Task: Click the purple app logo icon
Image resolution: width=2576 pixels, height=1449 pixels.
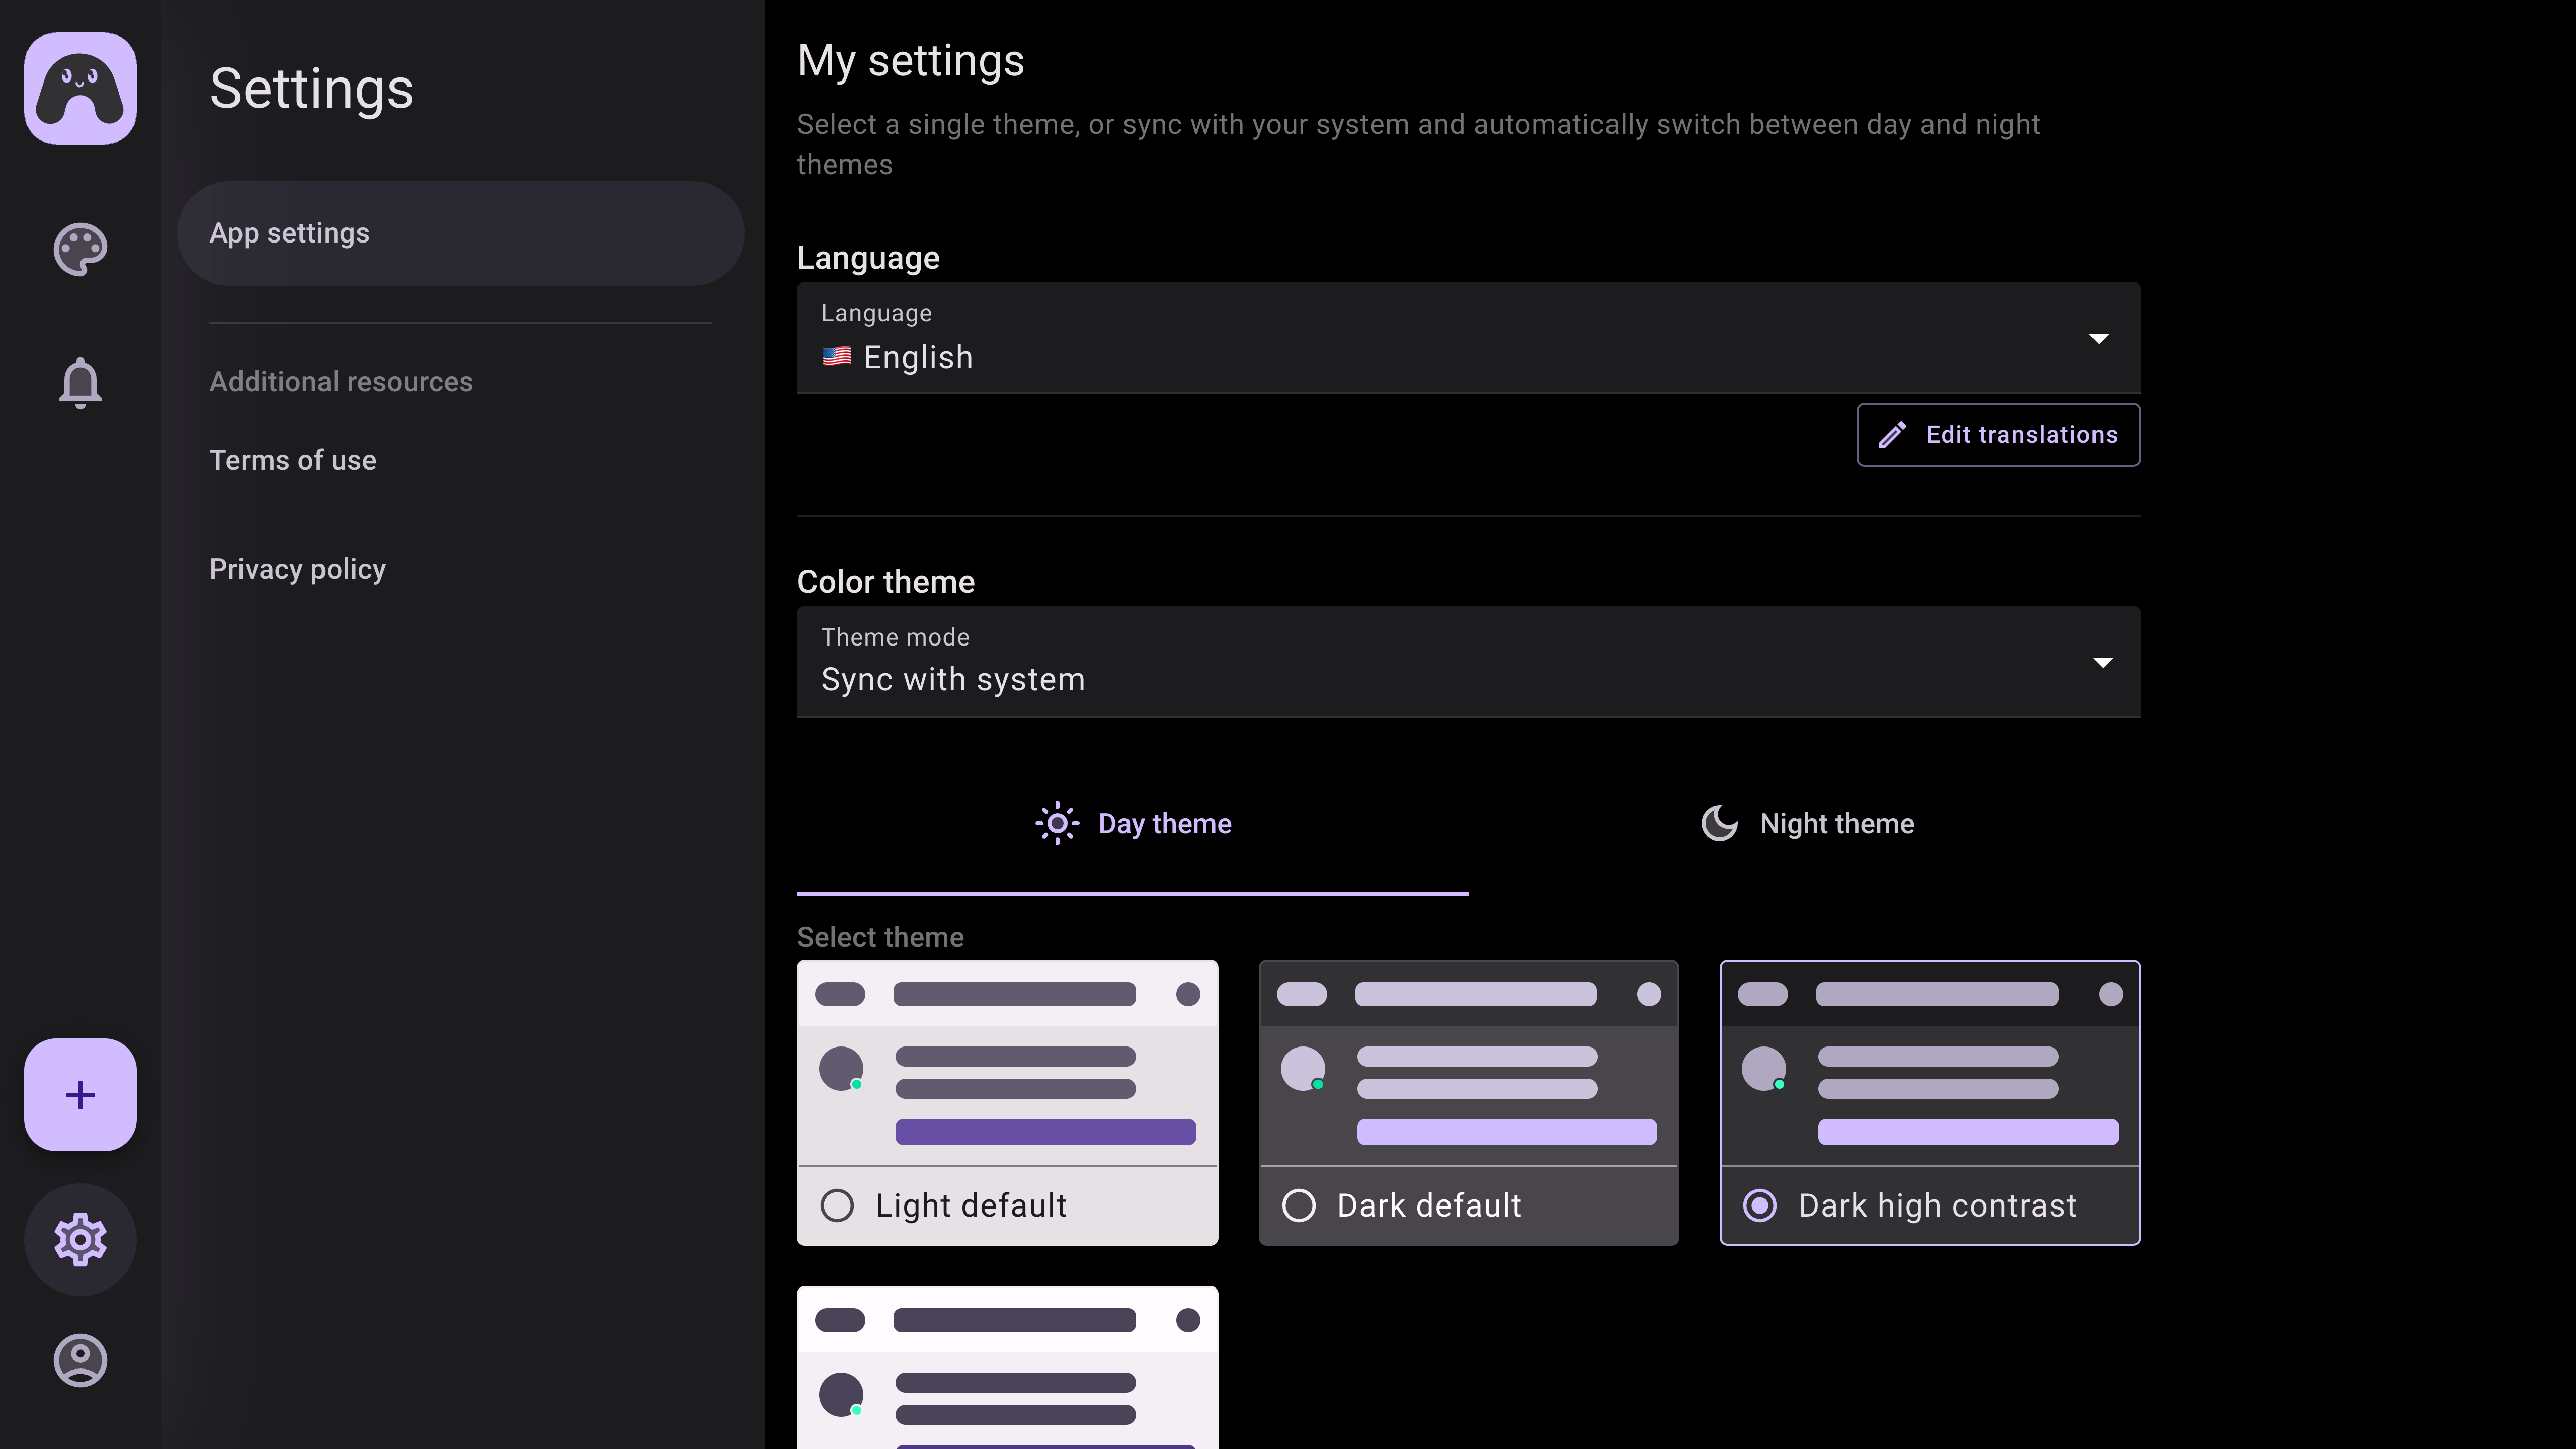Action: coord(80,88)
